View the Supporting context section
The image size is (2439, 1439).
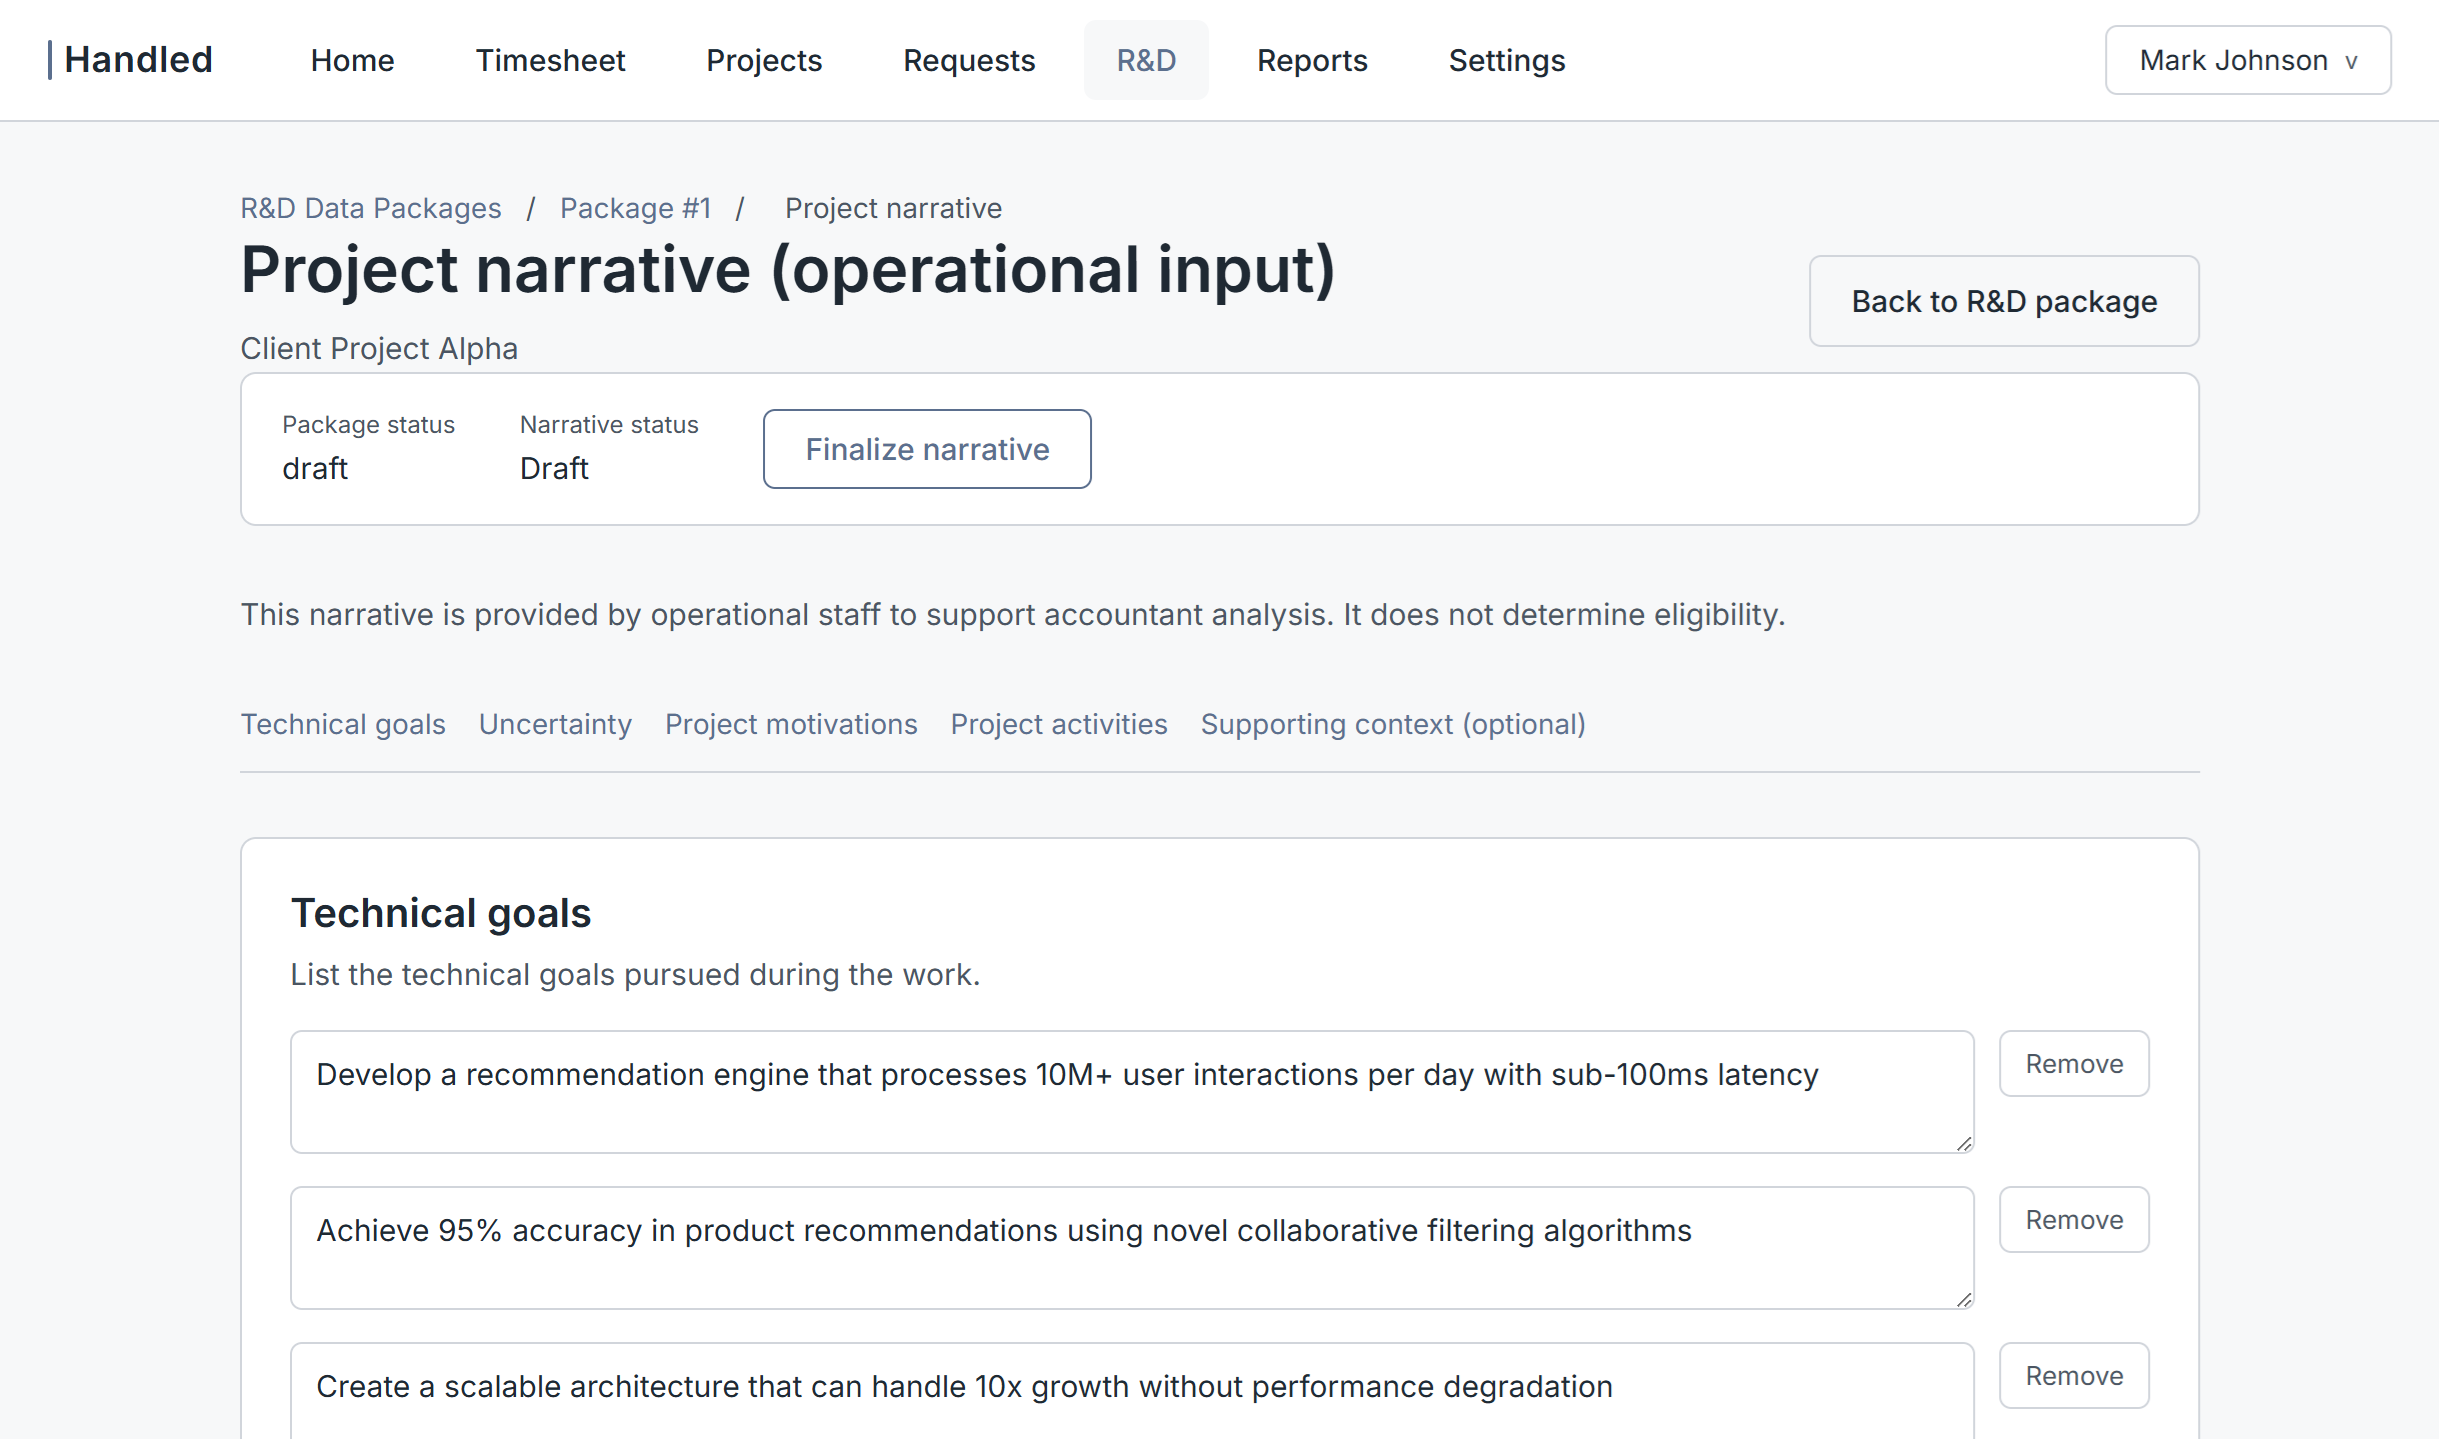1393,724
